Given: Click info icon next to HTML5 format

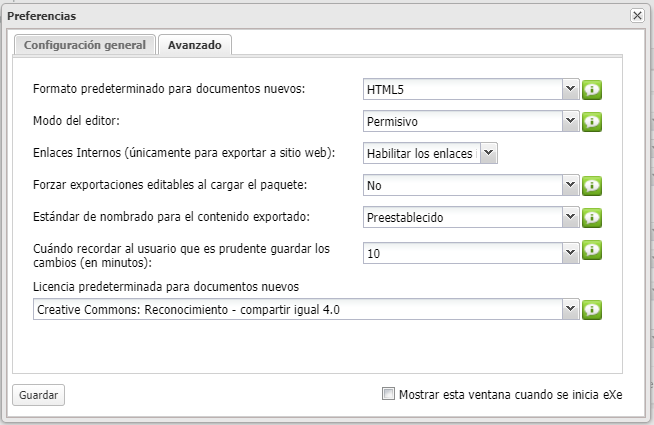Looking at the screenshot, I should pyautogui.click(x=592, y=90).
